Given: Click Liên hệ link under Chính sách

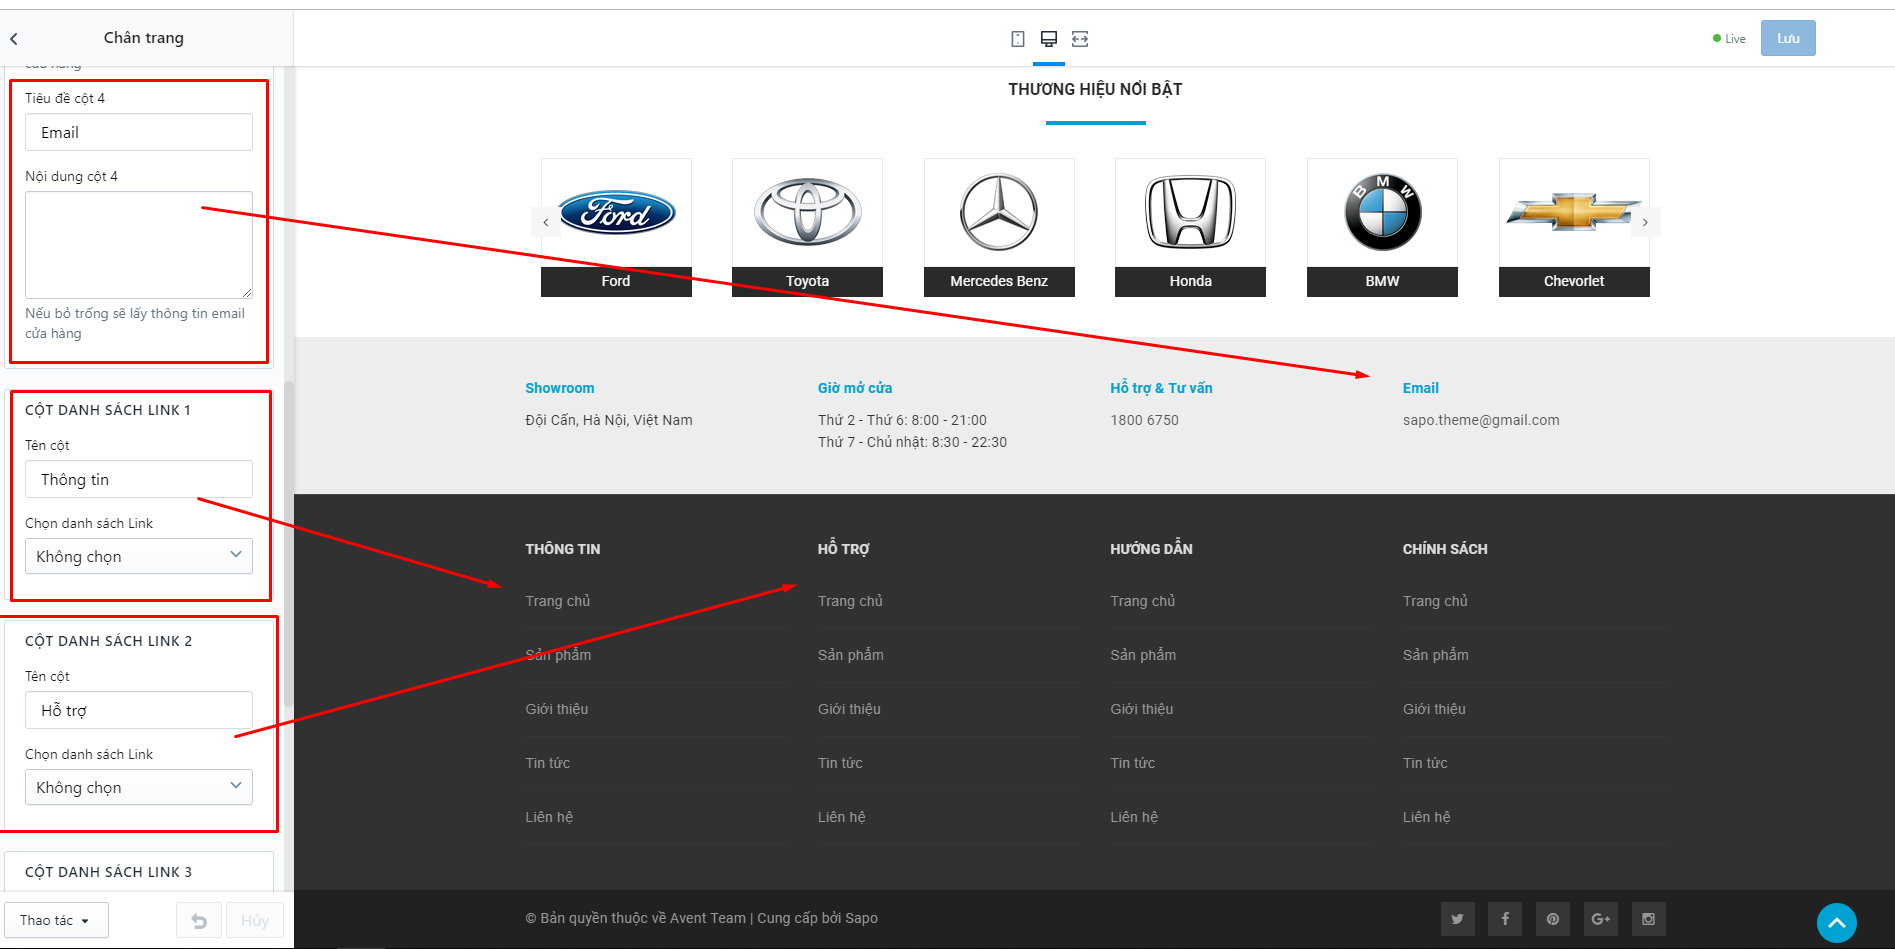Looking at the screenshot, I should (1426, 817).
